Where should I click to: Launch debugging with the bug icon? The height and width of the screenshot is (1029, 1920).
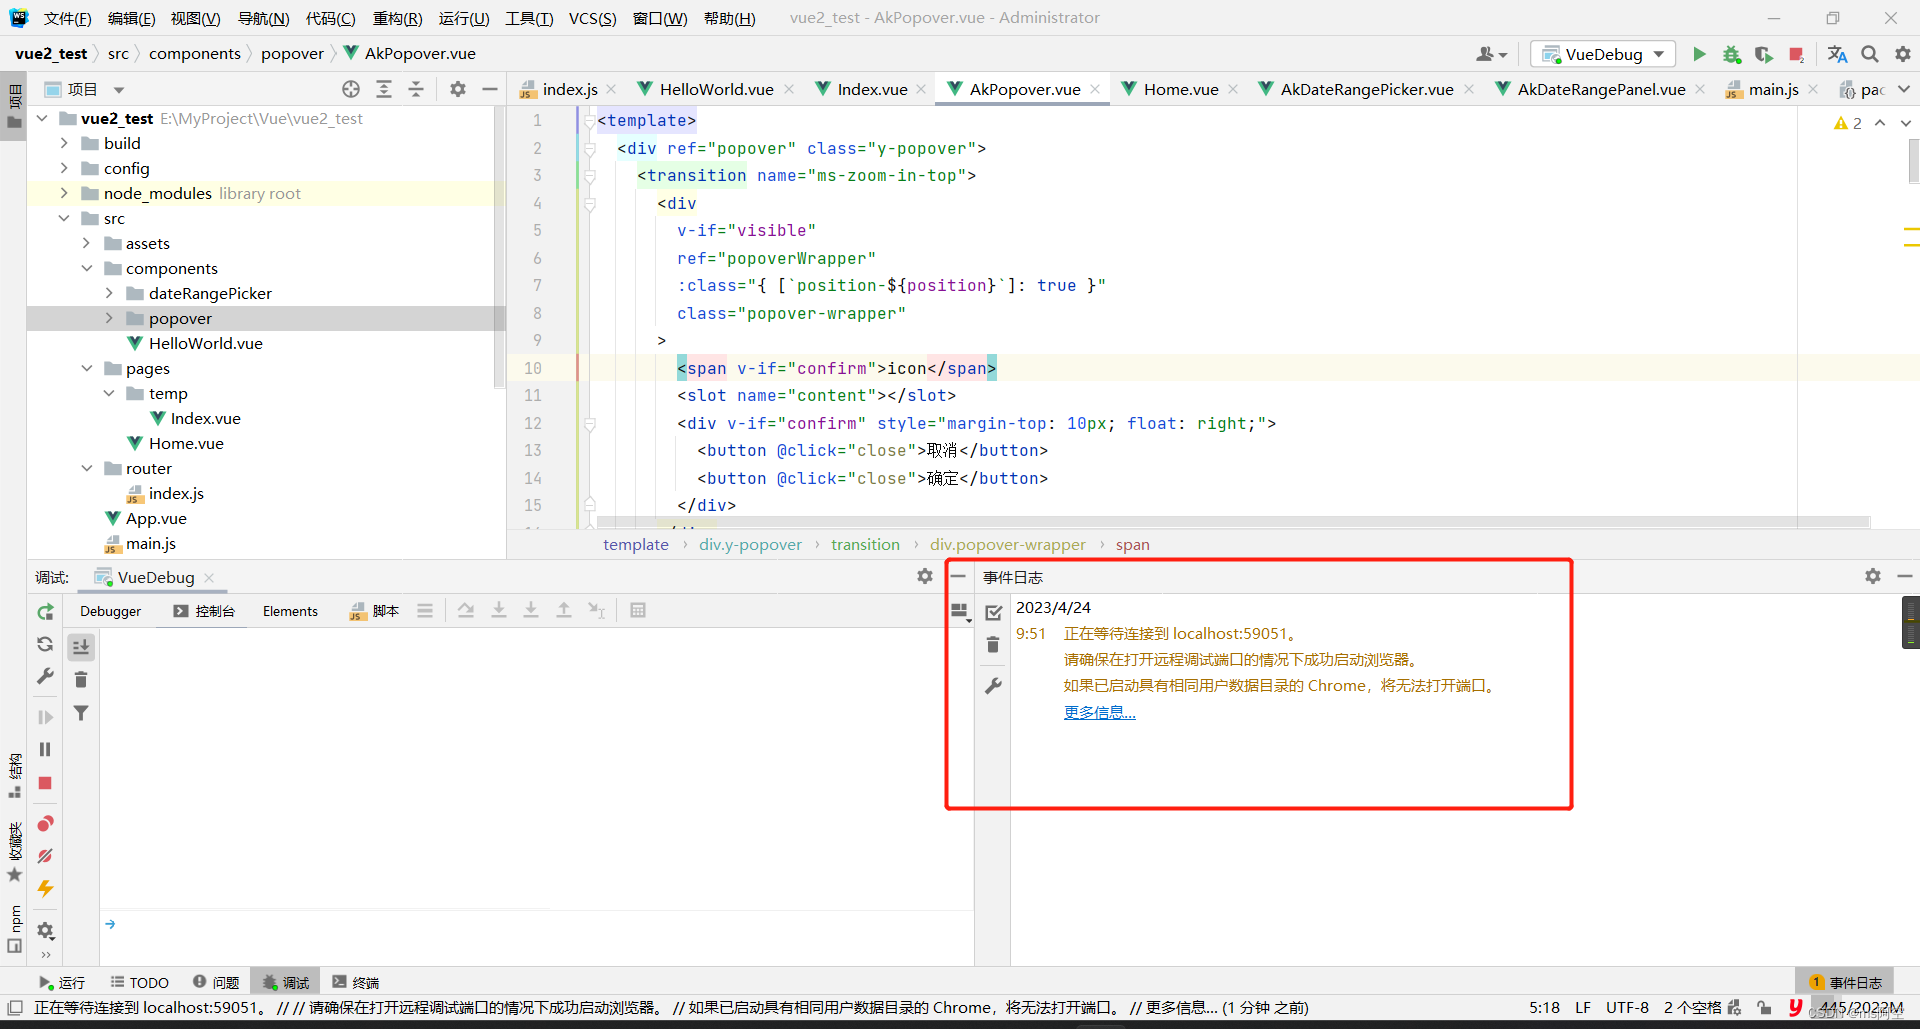point(1732,54)
